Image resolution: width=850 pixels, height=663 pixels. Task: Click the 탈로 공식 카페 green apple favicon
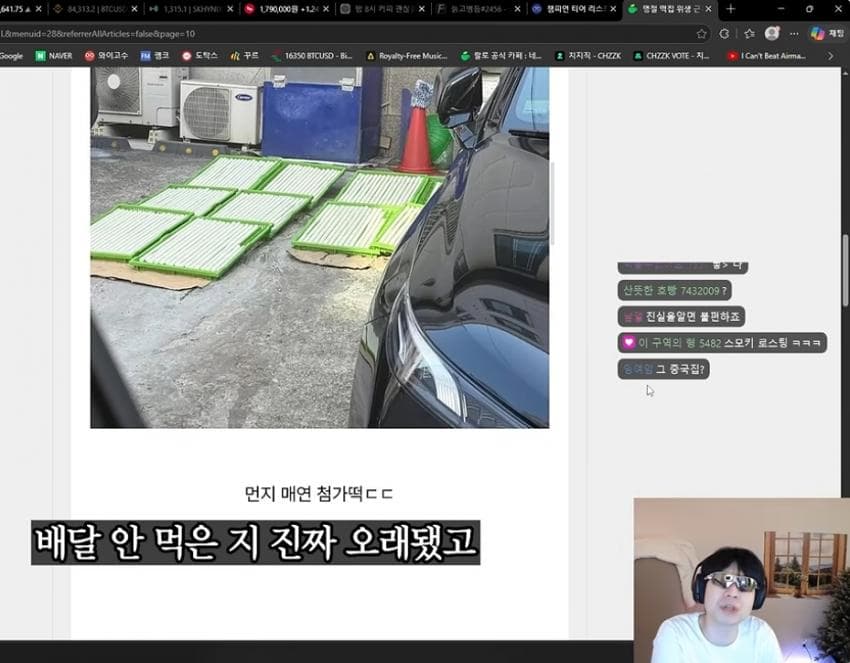tap(465, 56)
